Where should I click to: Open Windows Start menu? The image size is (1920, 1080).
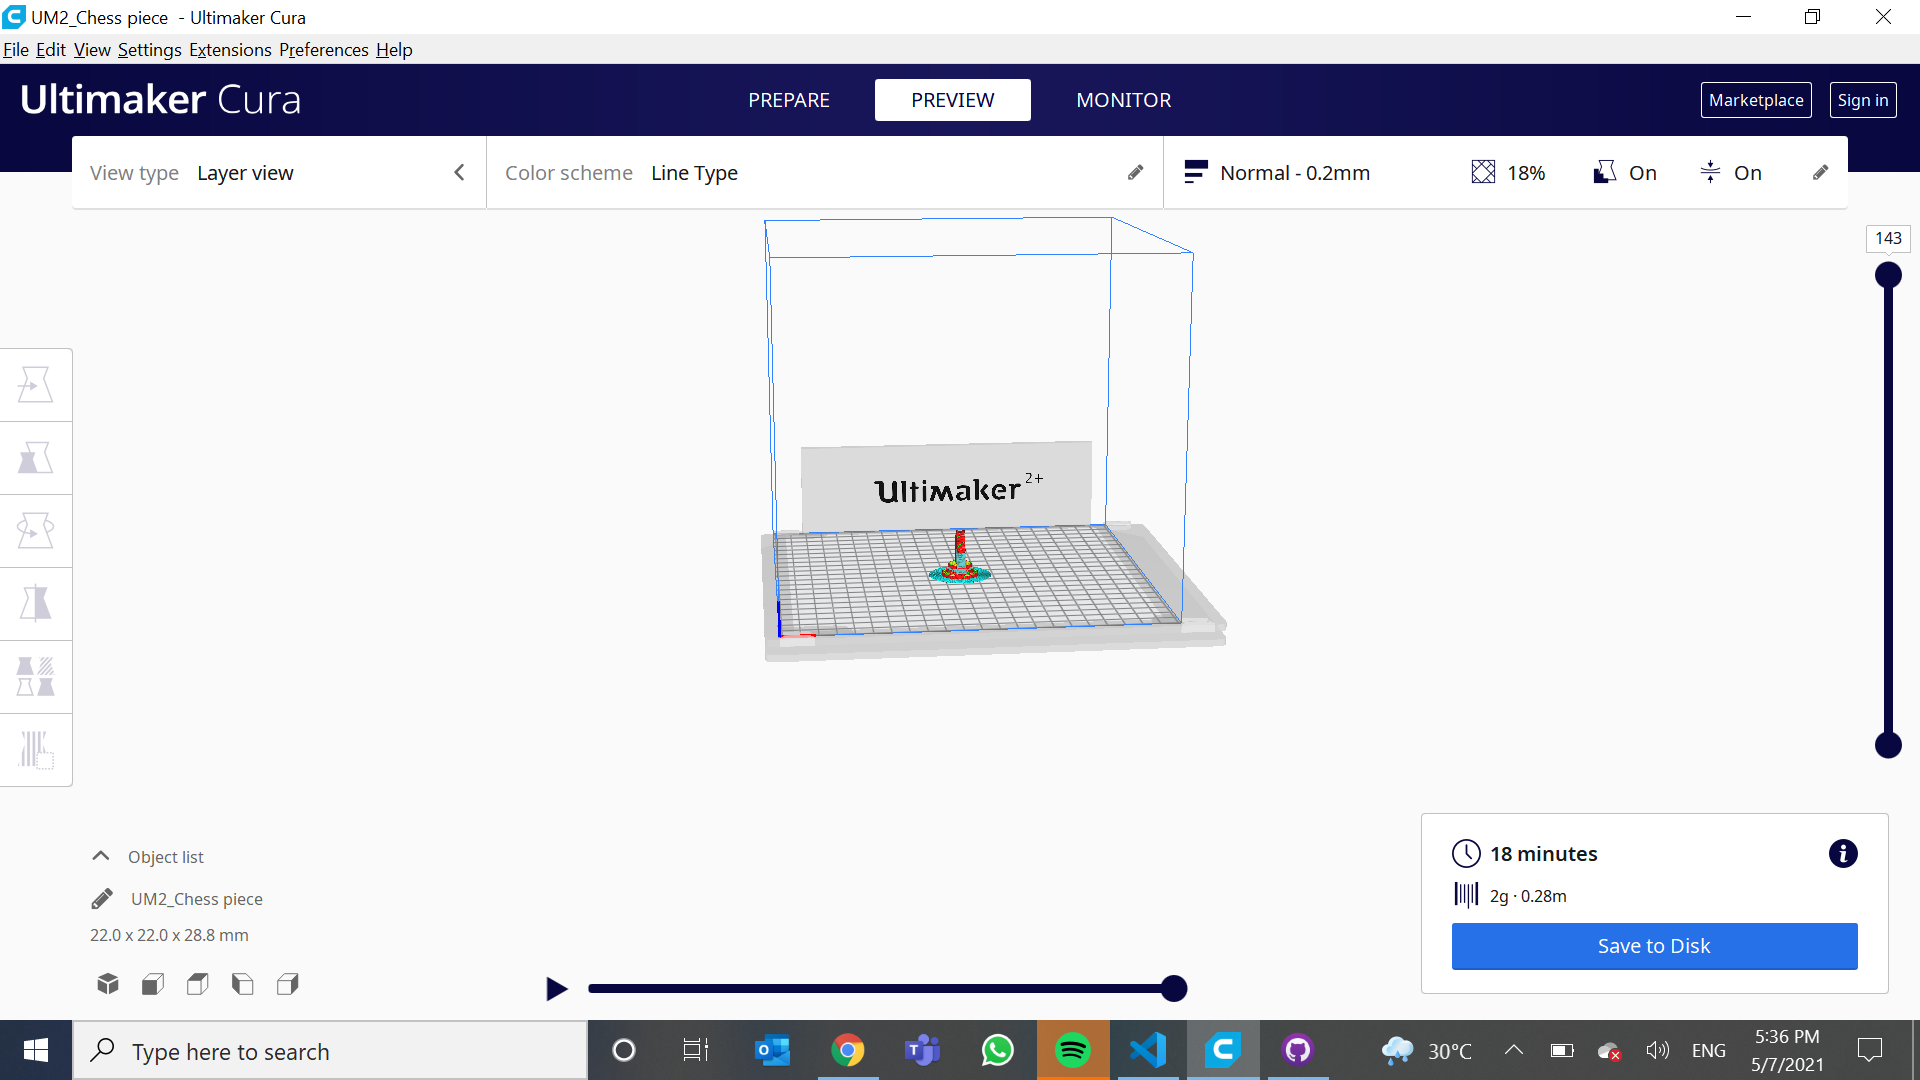click(x=36, y=1051)
